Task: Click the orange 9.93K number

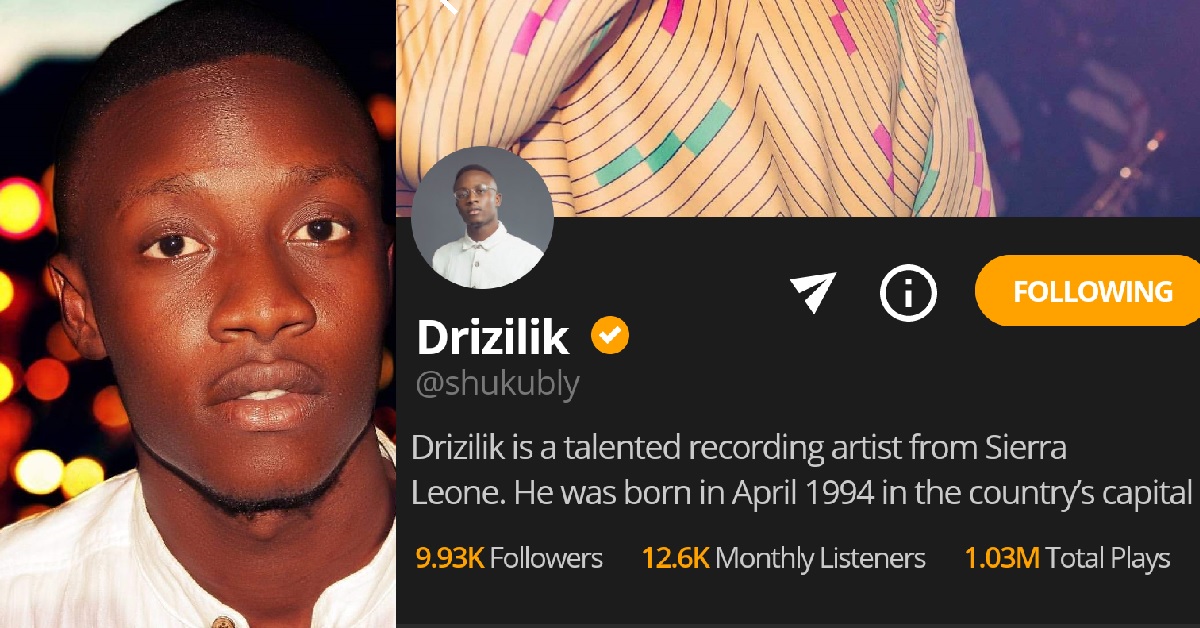Action: click(449, 558)
